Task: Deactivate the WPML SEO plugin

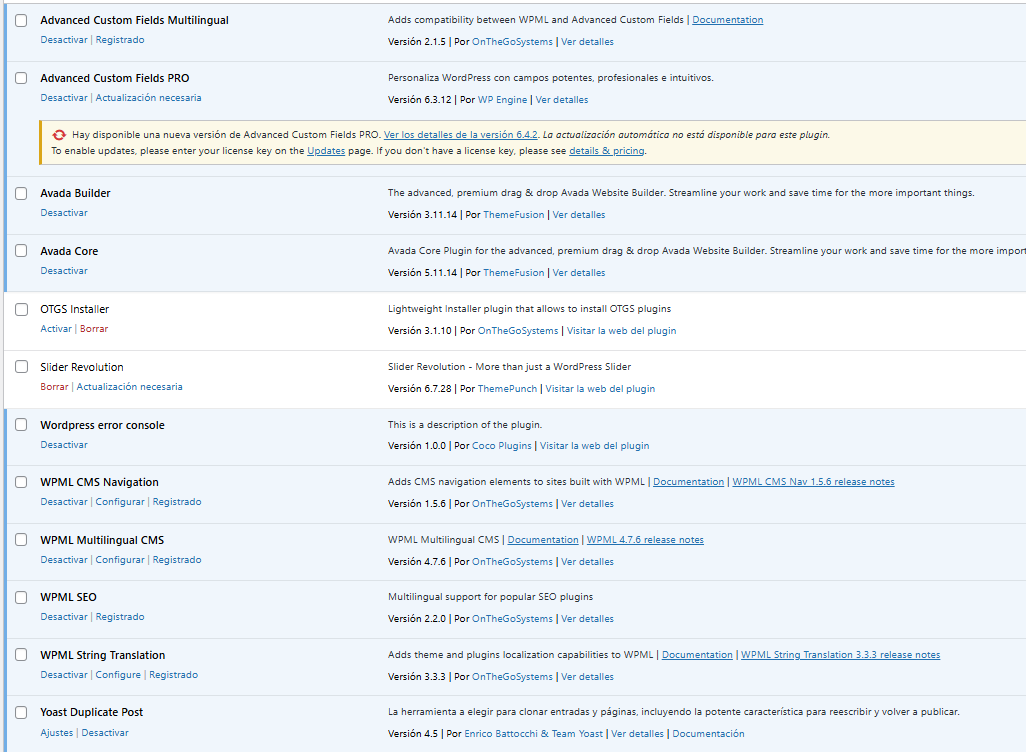Action: point(64,617)
